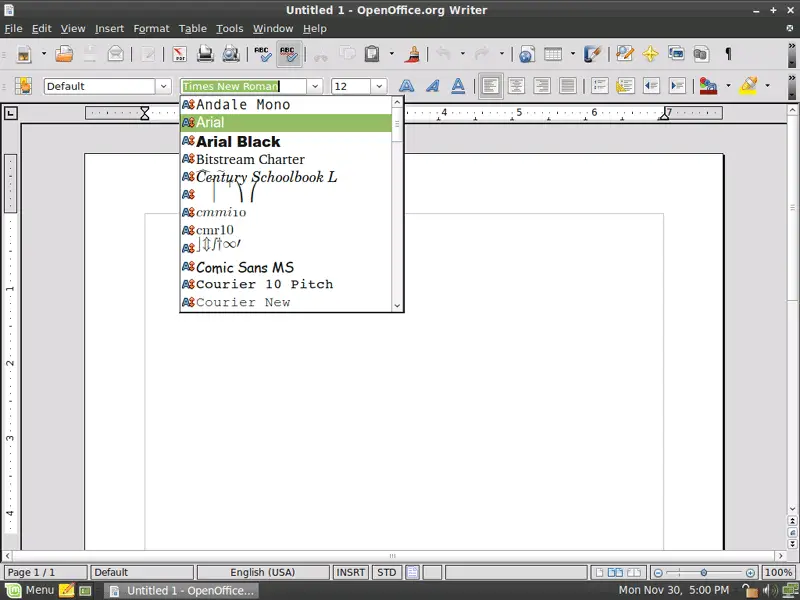Open the Data Sources icon
800x600 pixels.
click(702, 54)
